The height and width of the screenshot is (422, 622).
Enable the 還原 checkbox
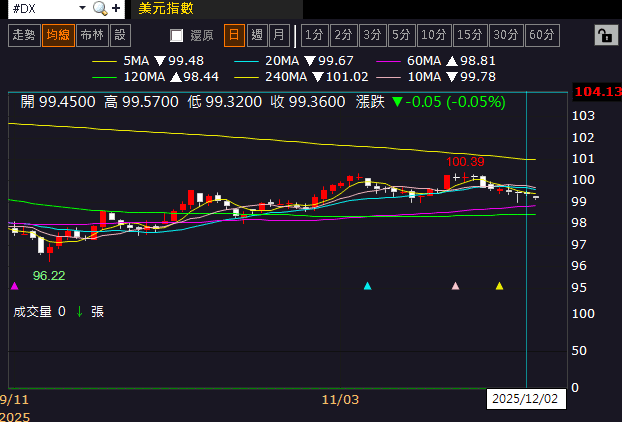click(x=177, y=36)
